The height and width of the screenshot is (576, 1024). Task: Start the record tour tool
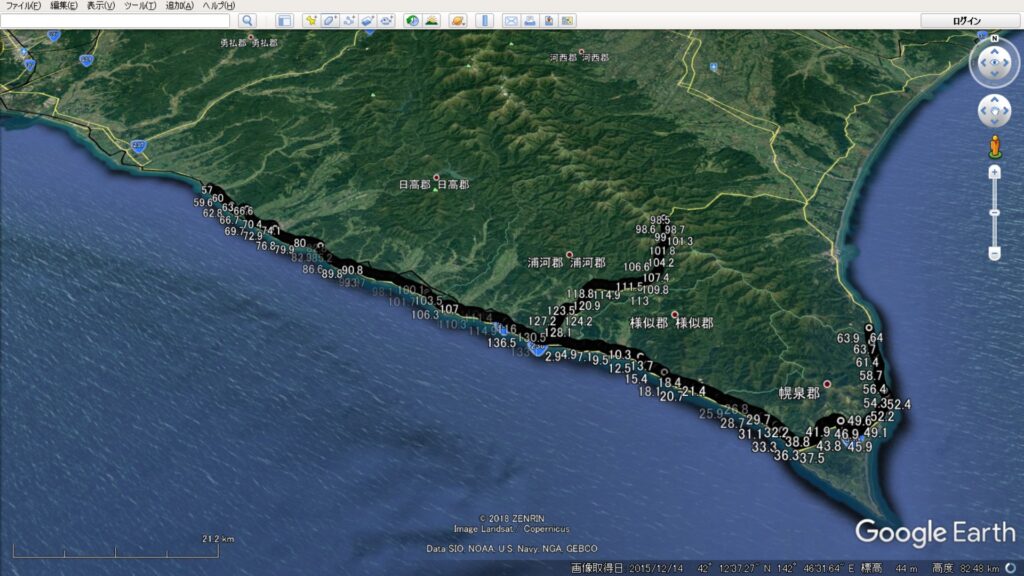click(x=386, y=20)
